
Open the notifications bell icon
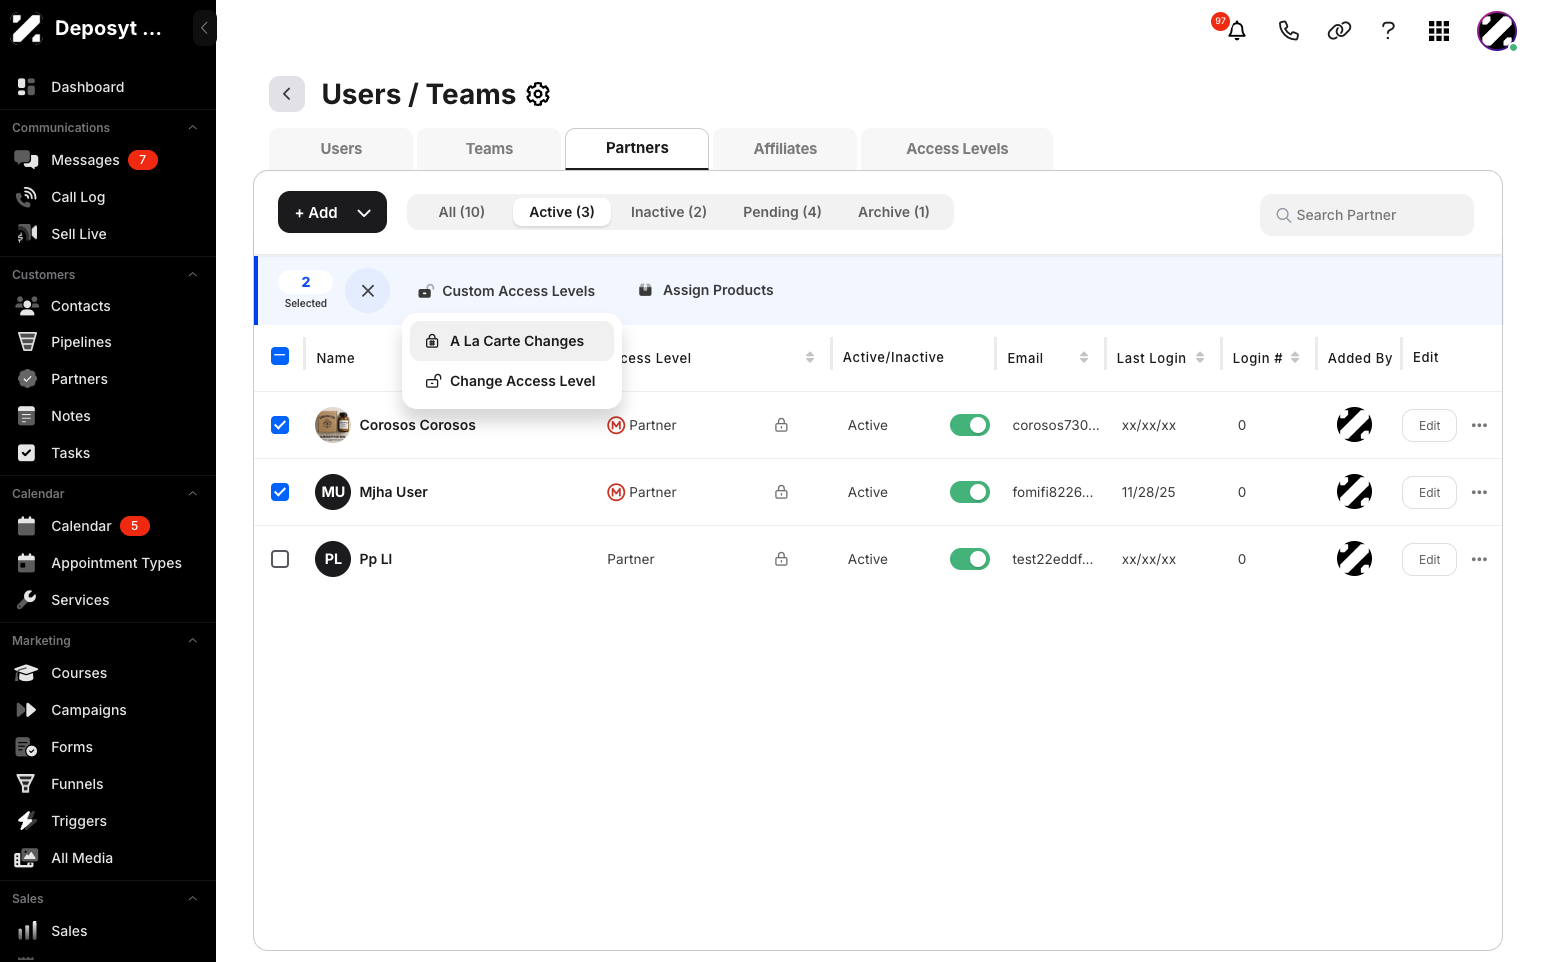click(1237, 31)
